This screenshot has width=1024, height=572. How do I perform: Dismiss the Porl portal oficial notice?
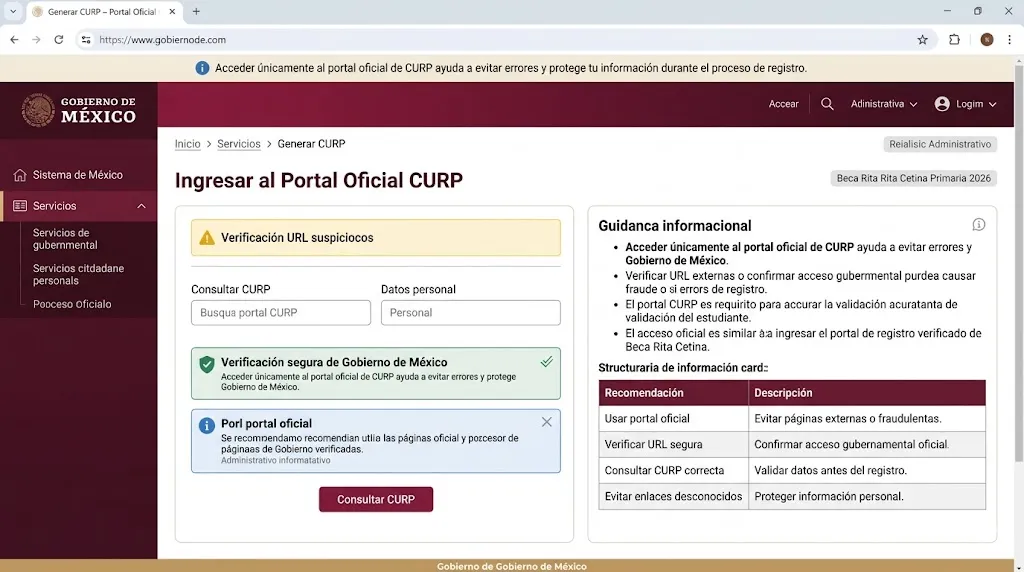click(x=547, y=422)
